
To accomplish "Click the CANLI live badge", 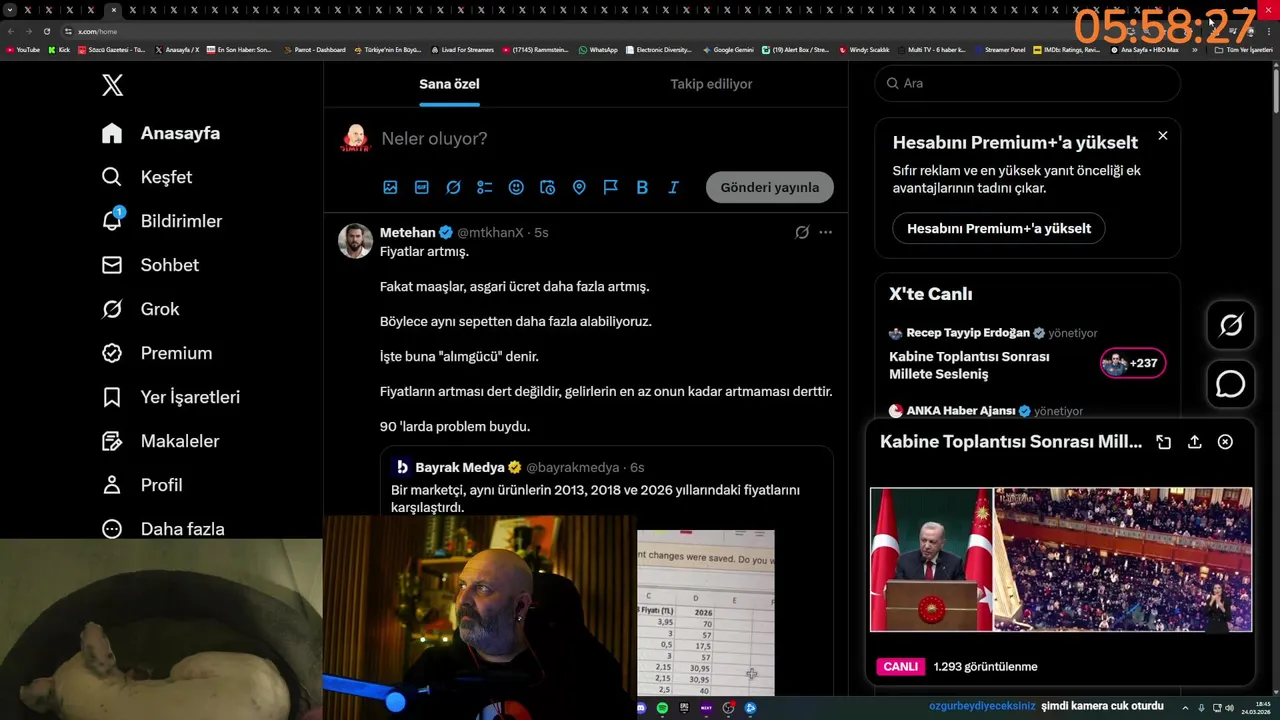I will (x=900, y=667).
